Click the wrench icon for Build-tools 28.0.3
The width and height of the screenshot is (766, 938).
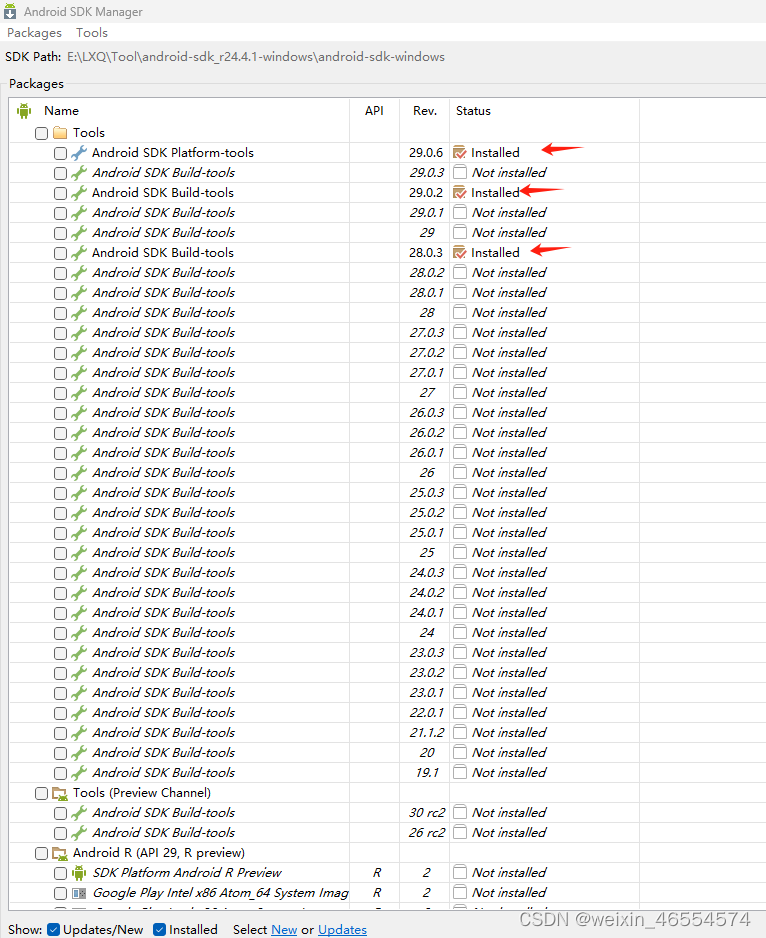(x=78, y=252)
